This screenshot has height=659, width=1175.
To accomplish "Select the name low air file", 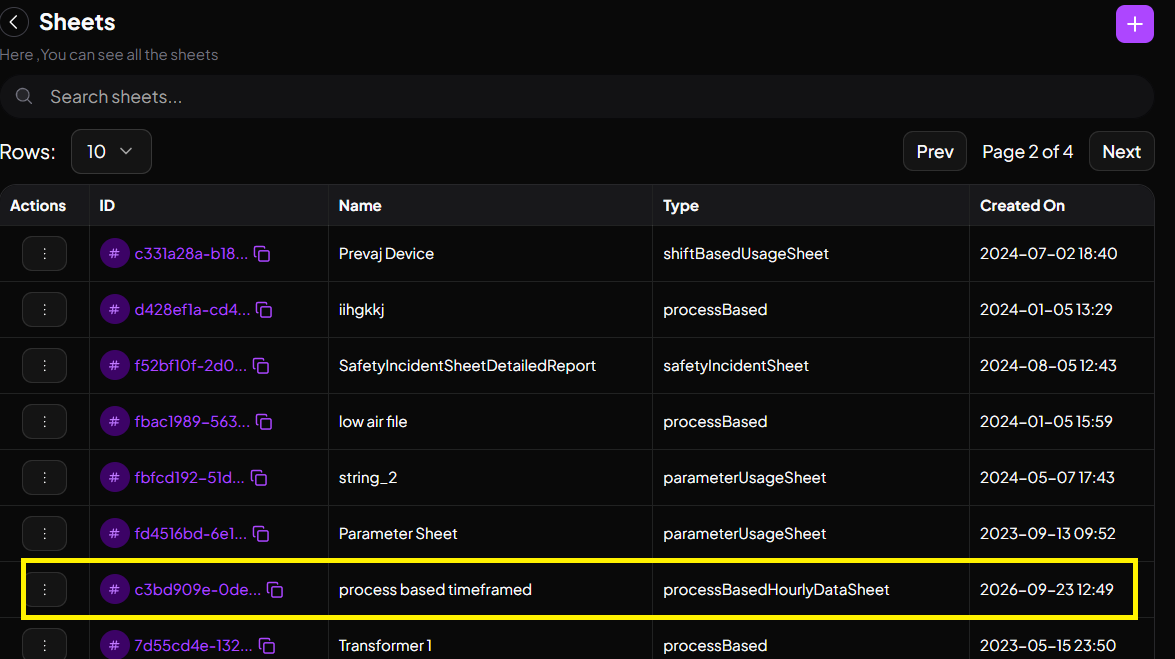I will [x=373, y=421].
